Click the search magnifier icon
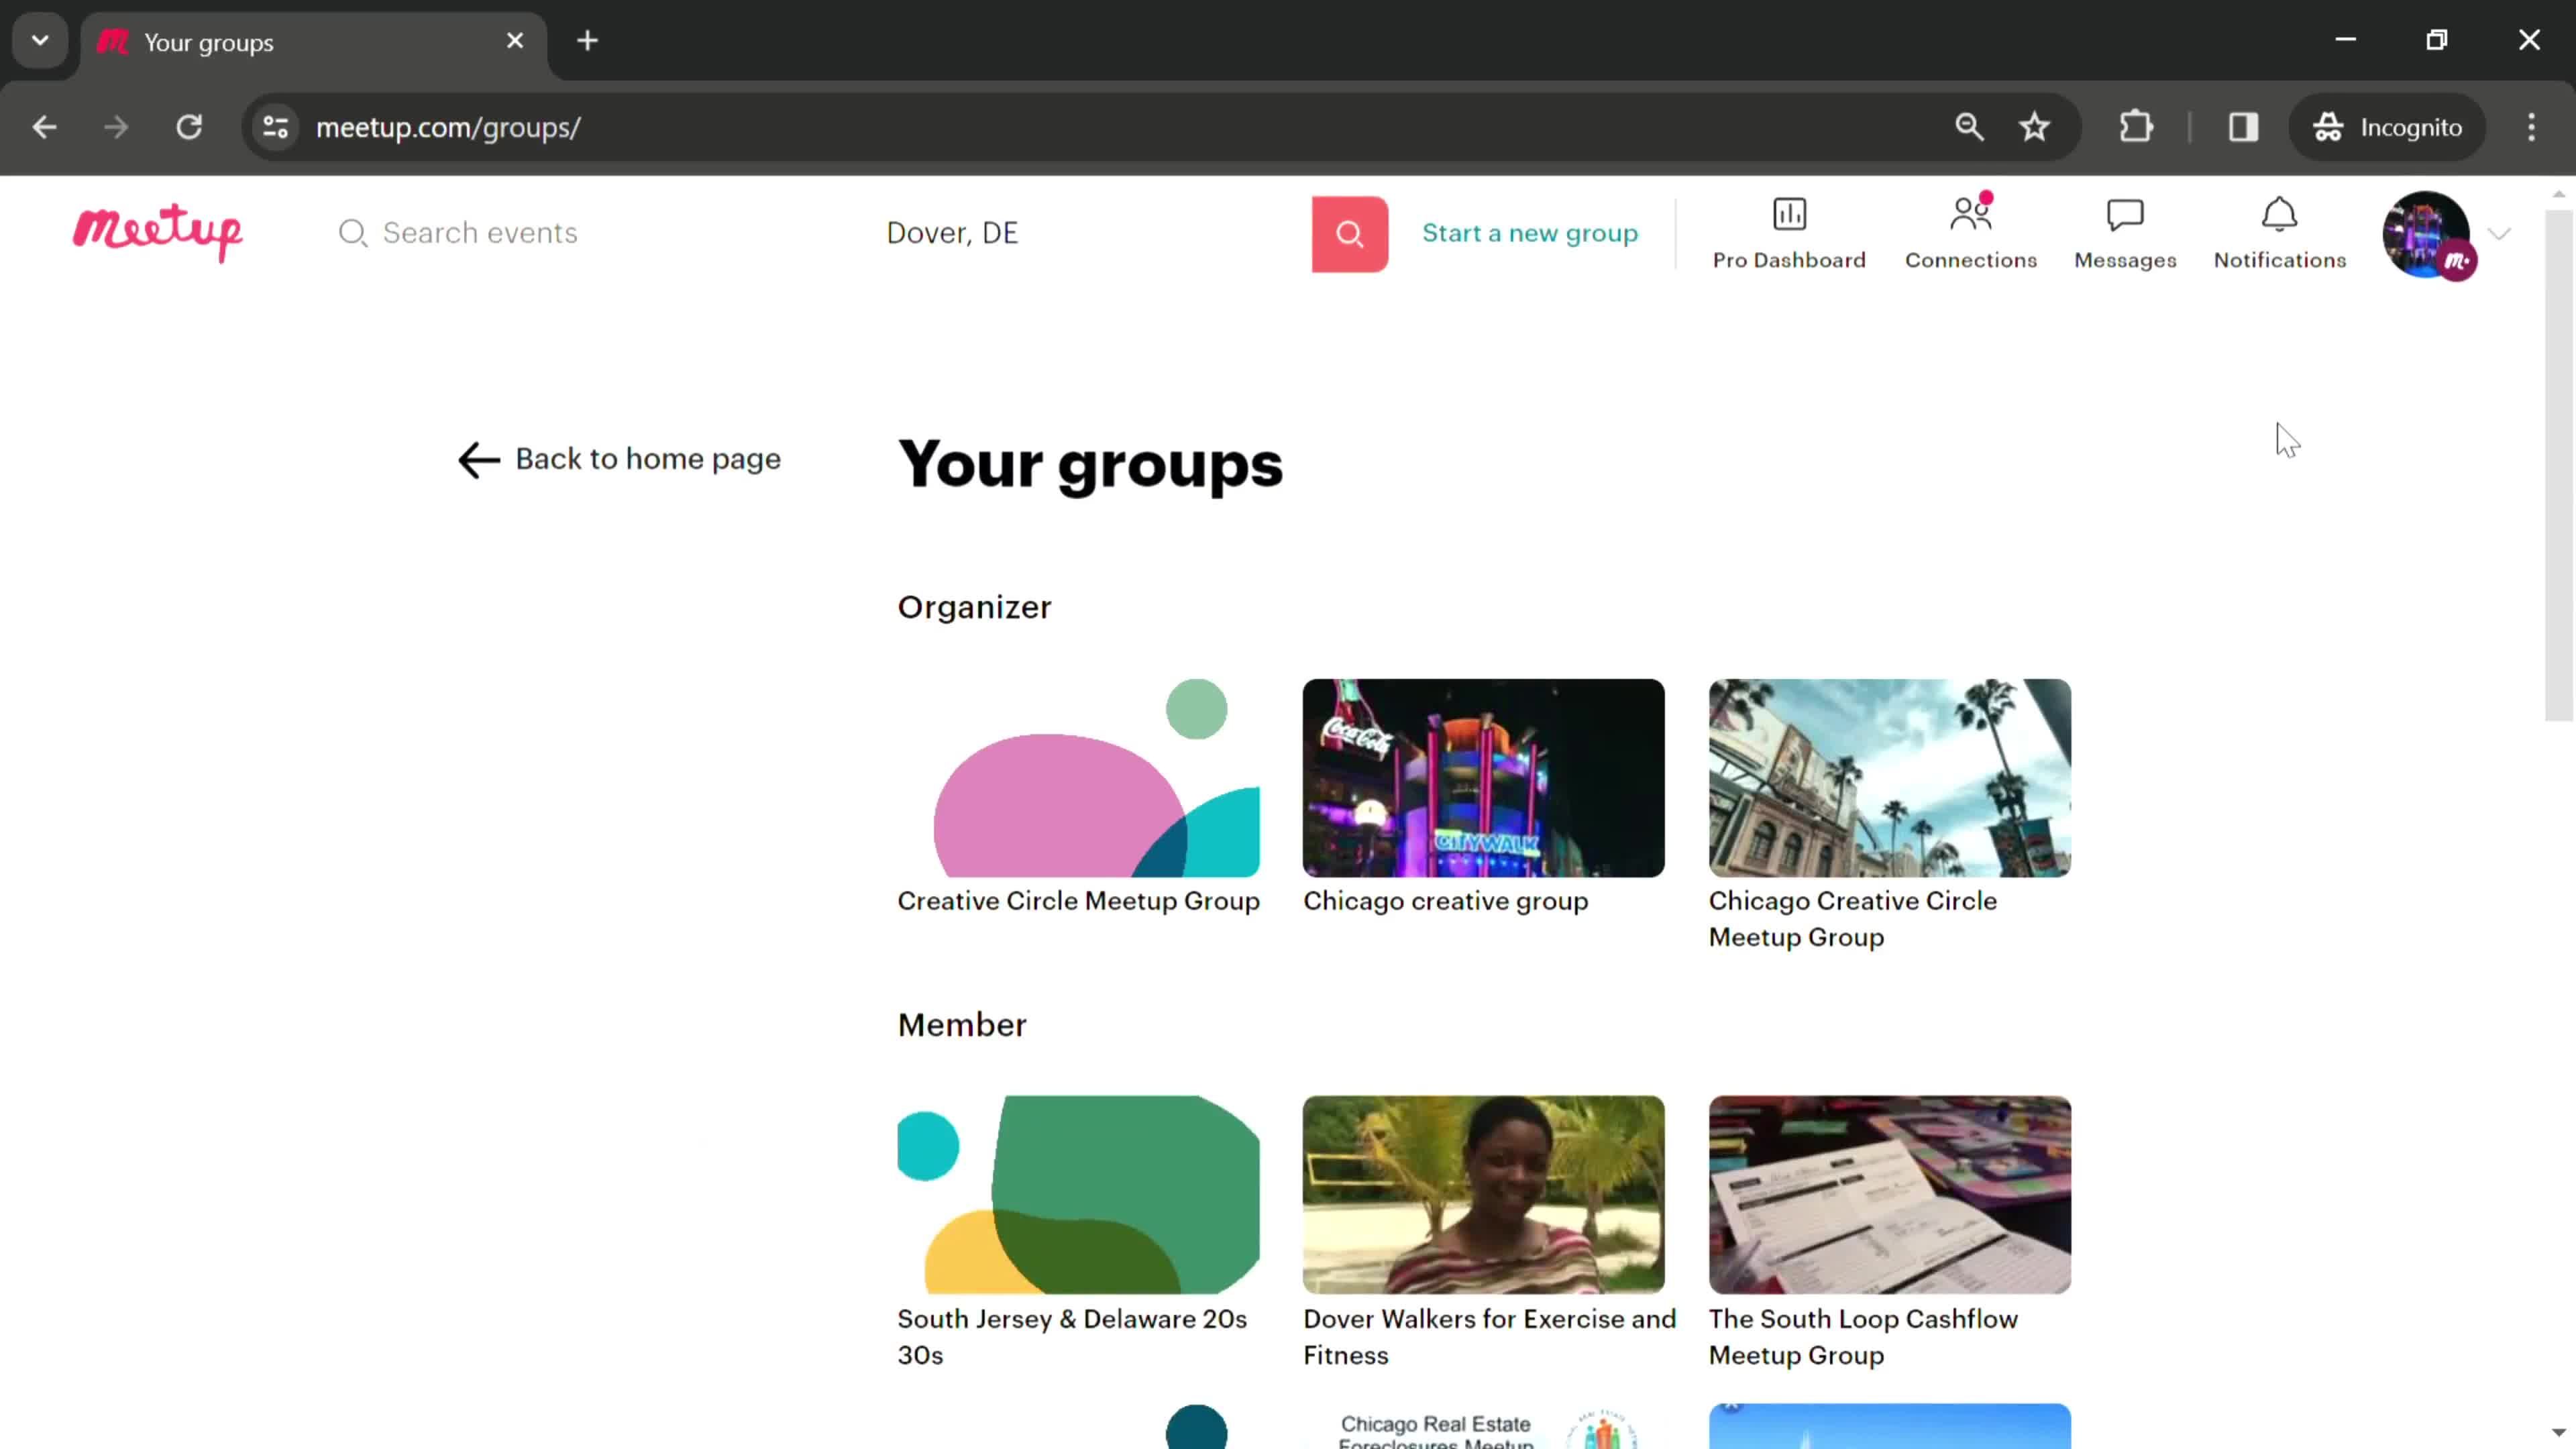Screen dimensions: 2576x1449 (1350, 231)
